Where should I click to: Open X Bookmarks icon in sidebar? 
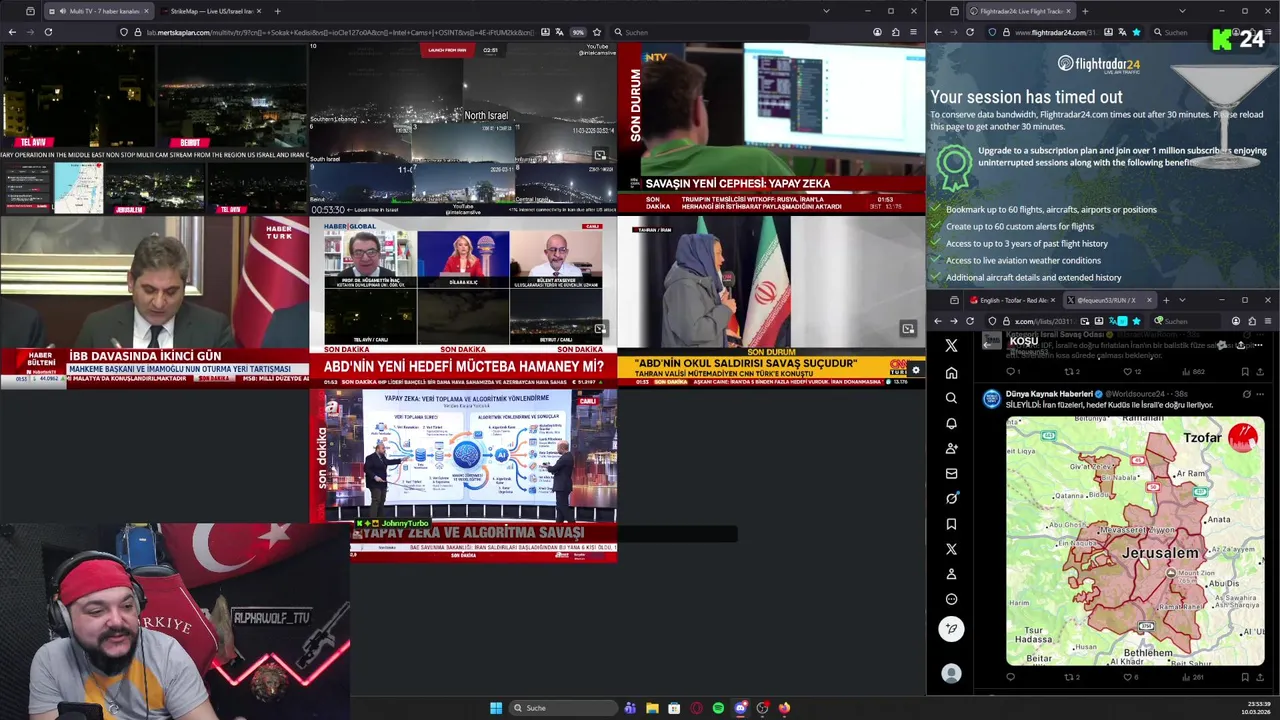951,524
